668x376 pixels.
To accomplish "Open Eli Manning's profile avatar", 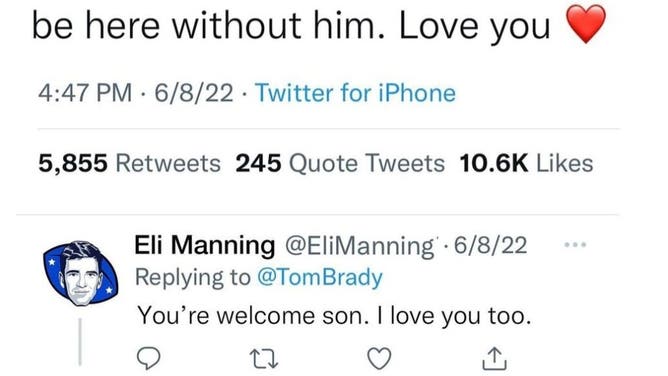I will [80, 273].
